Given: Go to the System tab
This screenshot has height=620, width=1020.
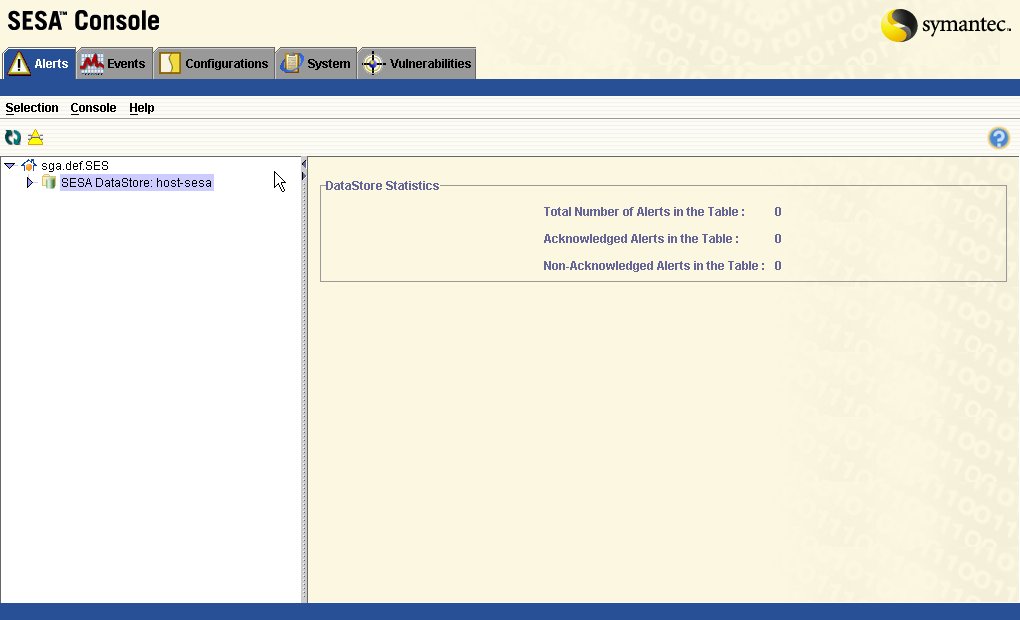Looking at the screenshot, I should 316,64.
